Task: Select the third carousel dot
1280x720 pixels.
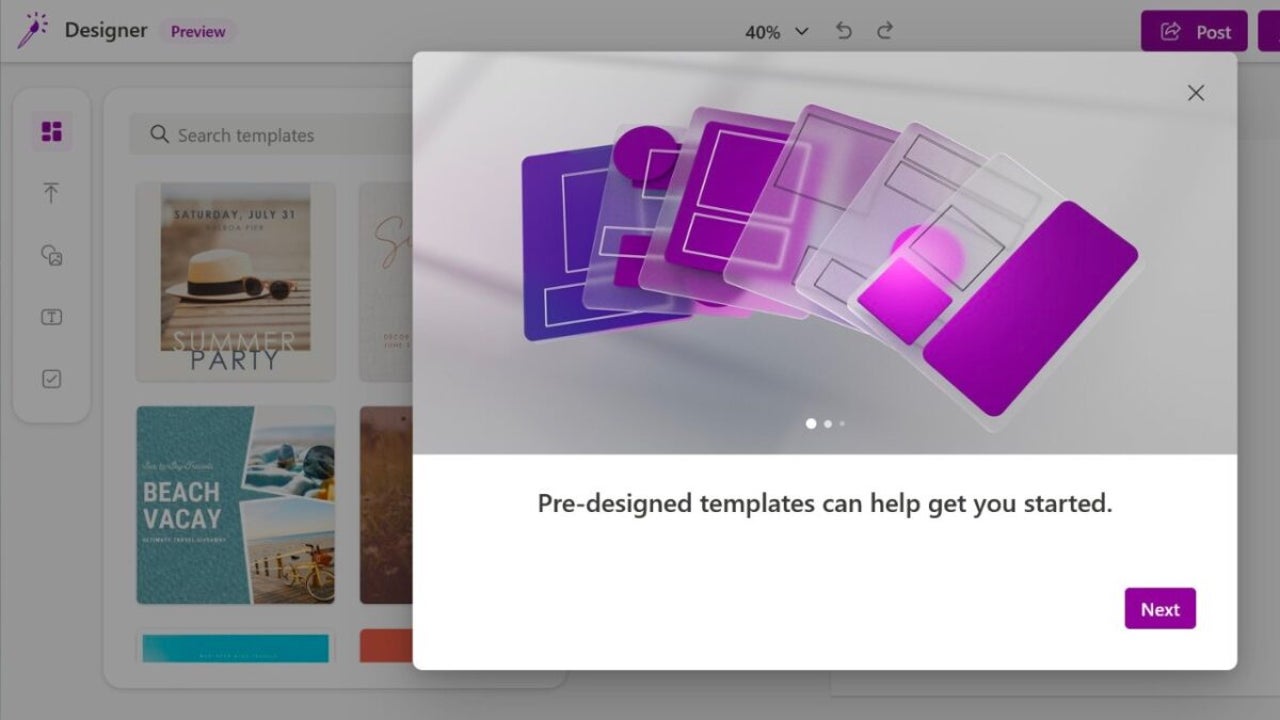Action: [x=841, y=423]
